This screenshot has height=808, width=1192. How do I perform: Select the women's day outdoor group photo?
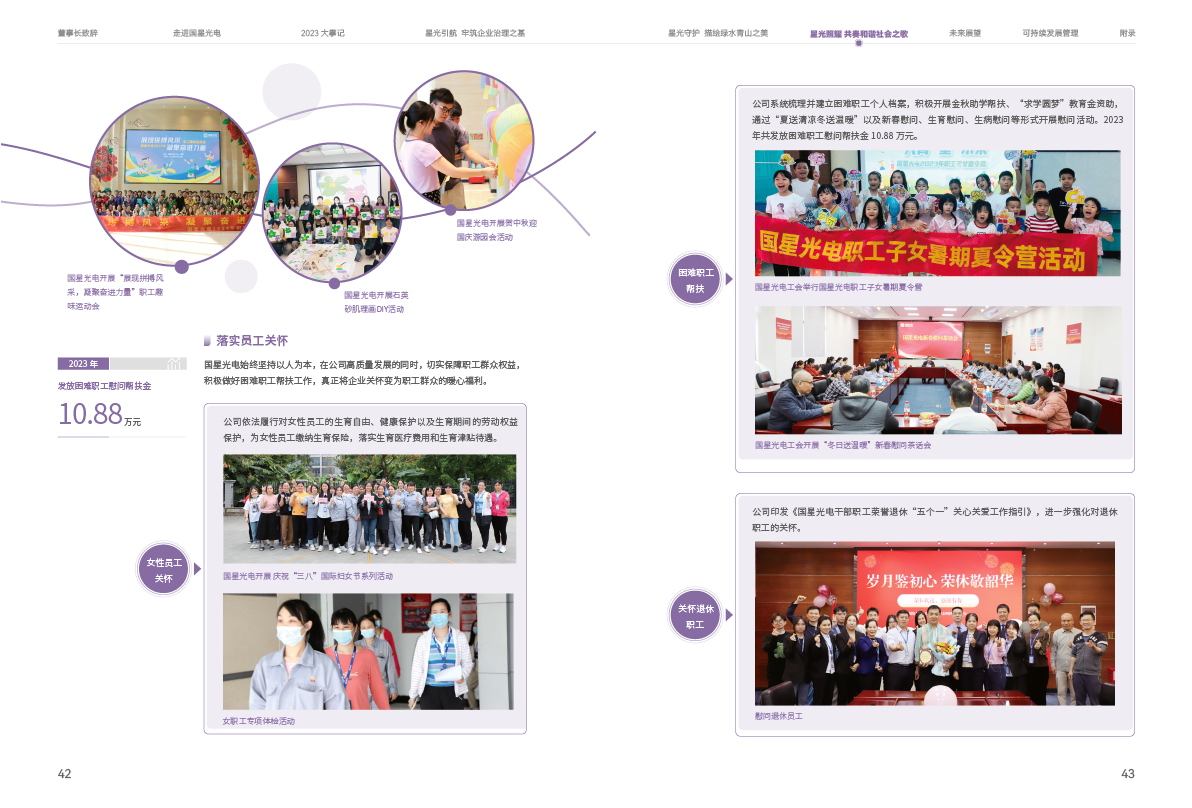369,509
